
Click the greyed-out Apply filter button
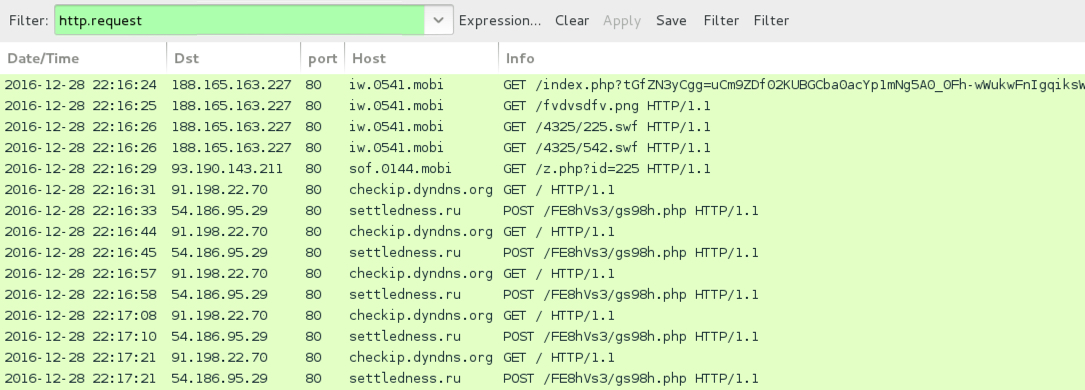621,21
